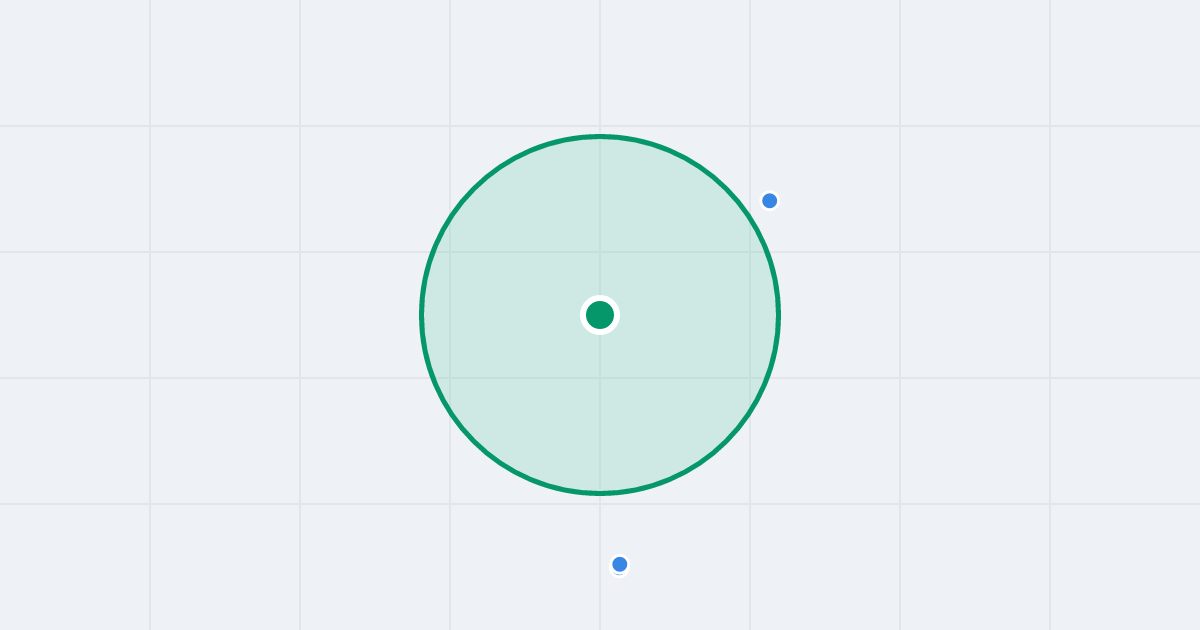This screenshot has height=630, width=1200.
Task: Select the blue point below the circle
Action: 620,565
